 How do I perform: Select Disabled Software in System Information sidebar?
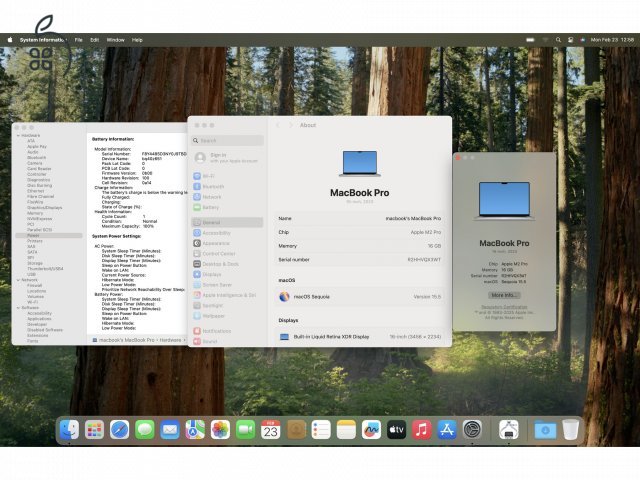45,330
